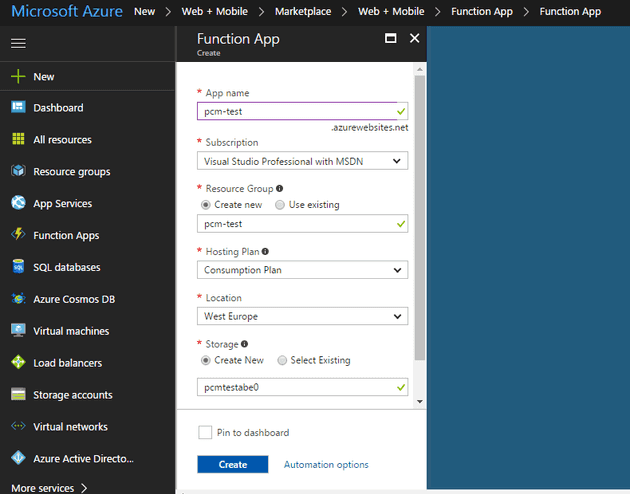Check the Pin to dashboard checkbox
Image resolution: width=630 pixels, height=494 pixels.
coord(205,433)
